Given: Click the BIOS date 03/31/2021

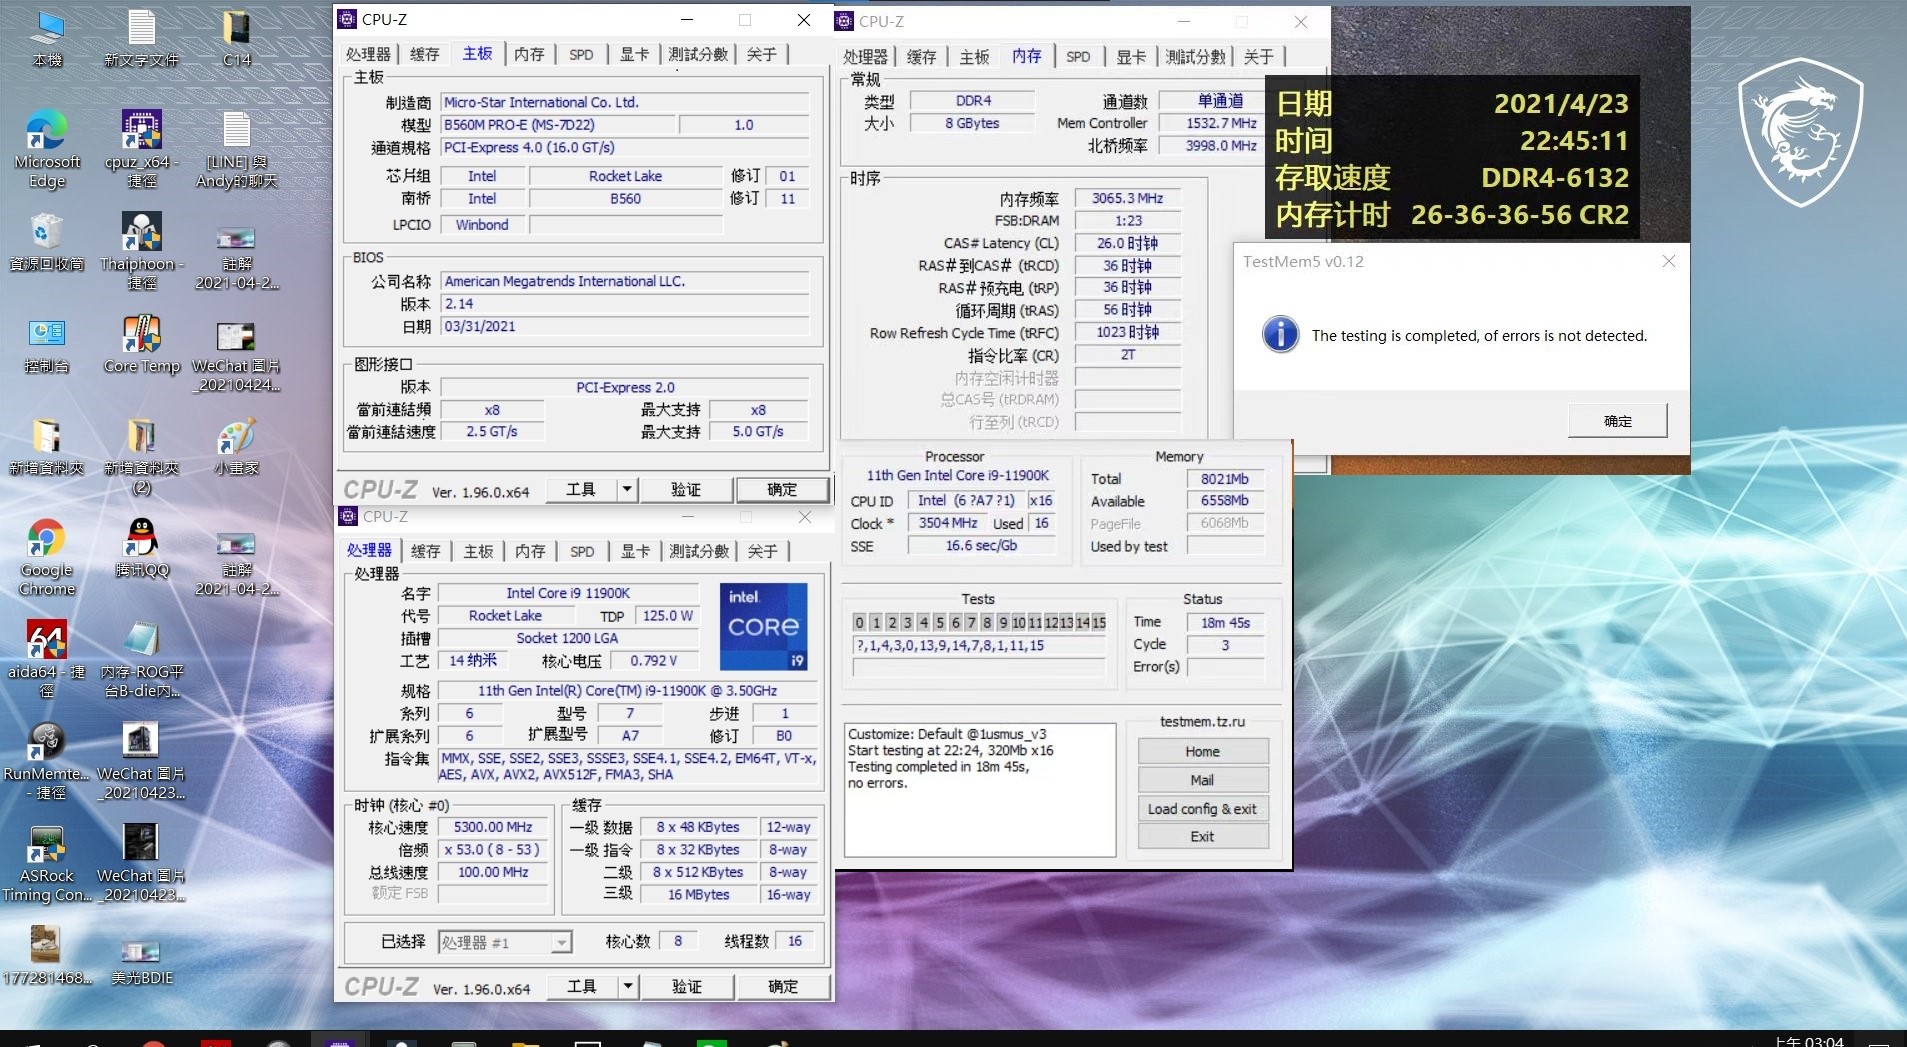Looking at the screenshot, I should click(626, 326).
